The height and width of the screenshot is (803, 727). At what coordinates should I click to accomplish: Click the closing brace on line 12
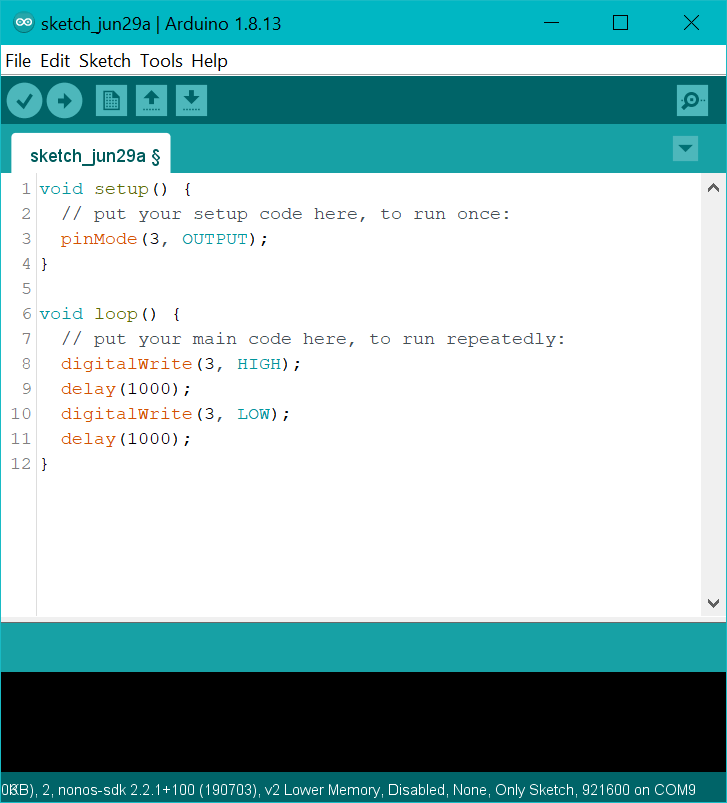tap(44, 464)
